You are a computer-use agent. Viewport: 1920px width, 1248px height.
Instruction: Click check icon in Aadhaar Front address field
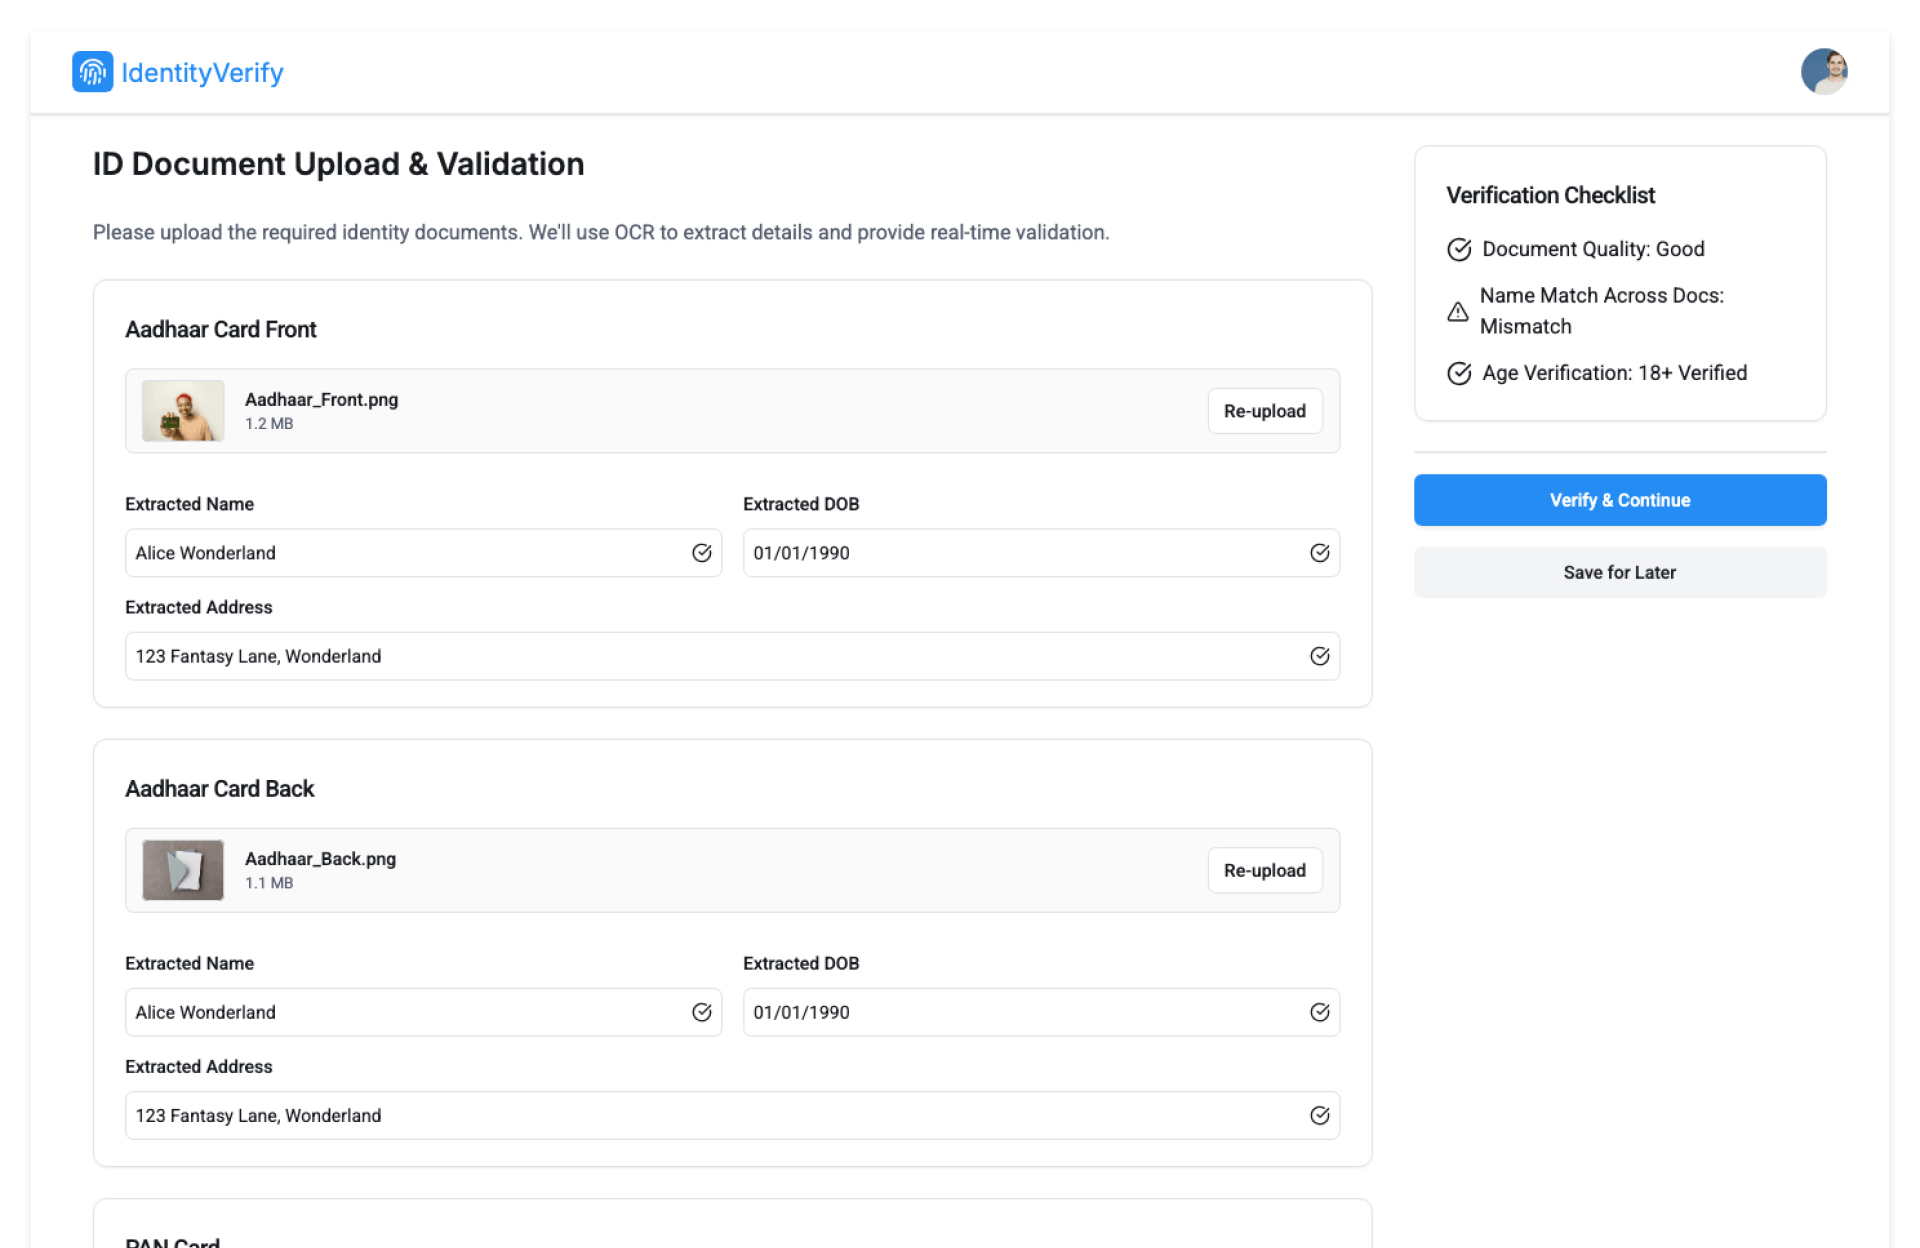(x=1319, y=656)
